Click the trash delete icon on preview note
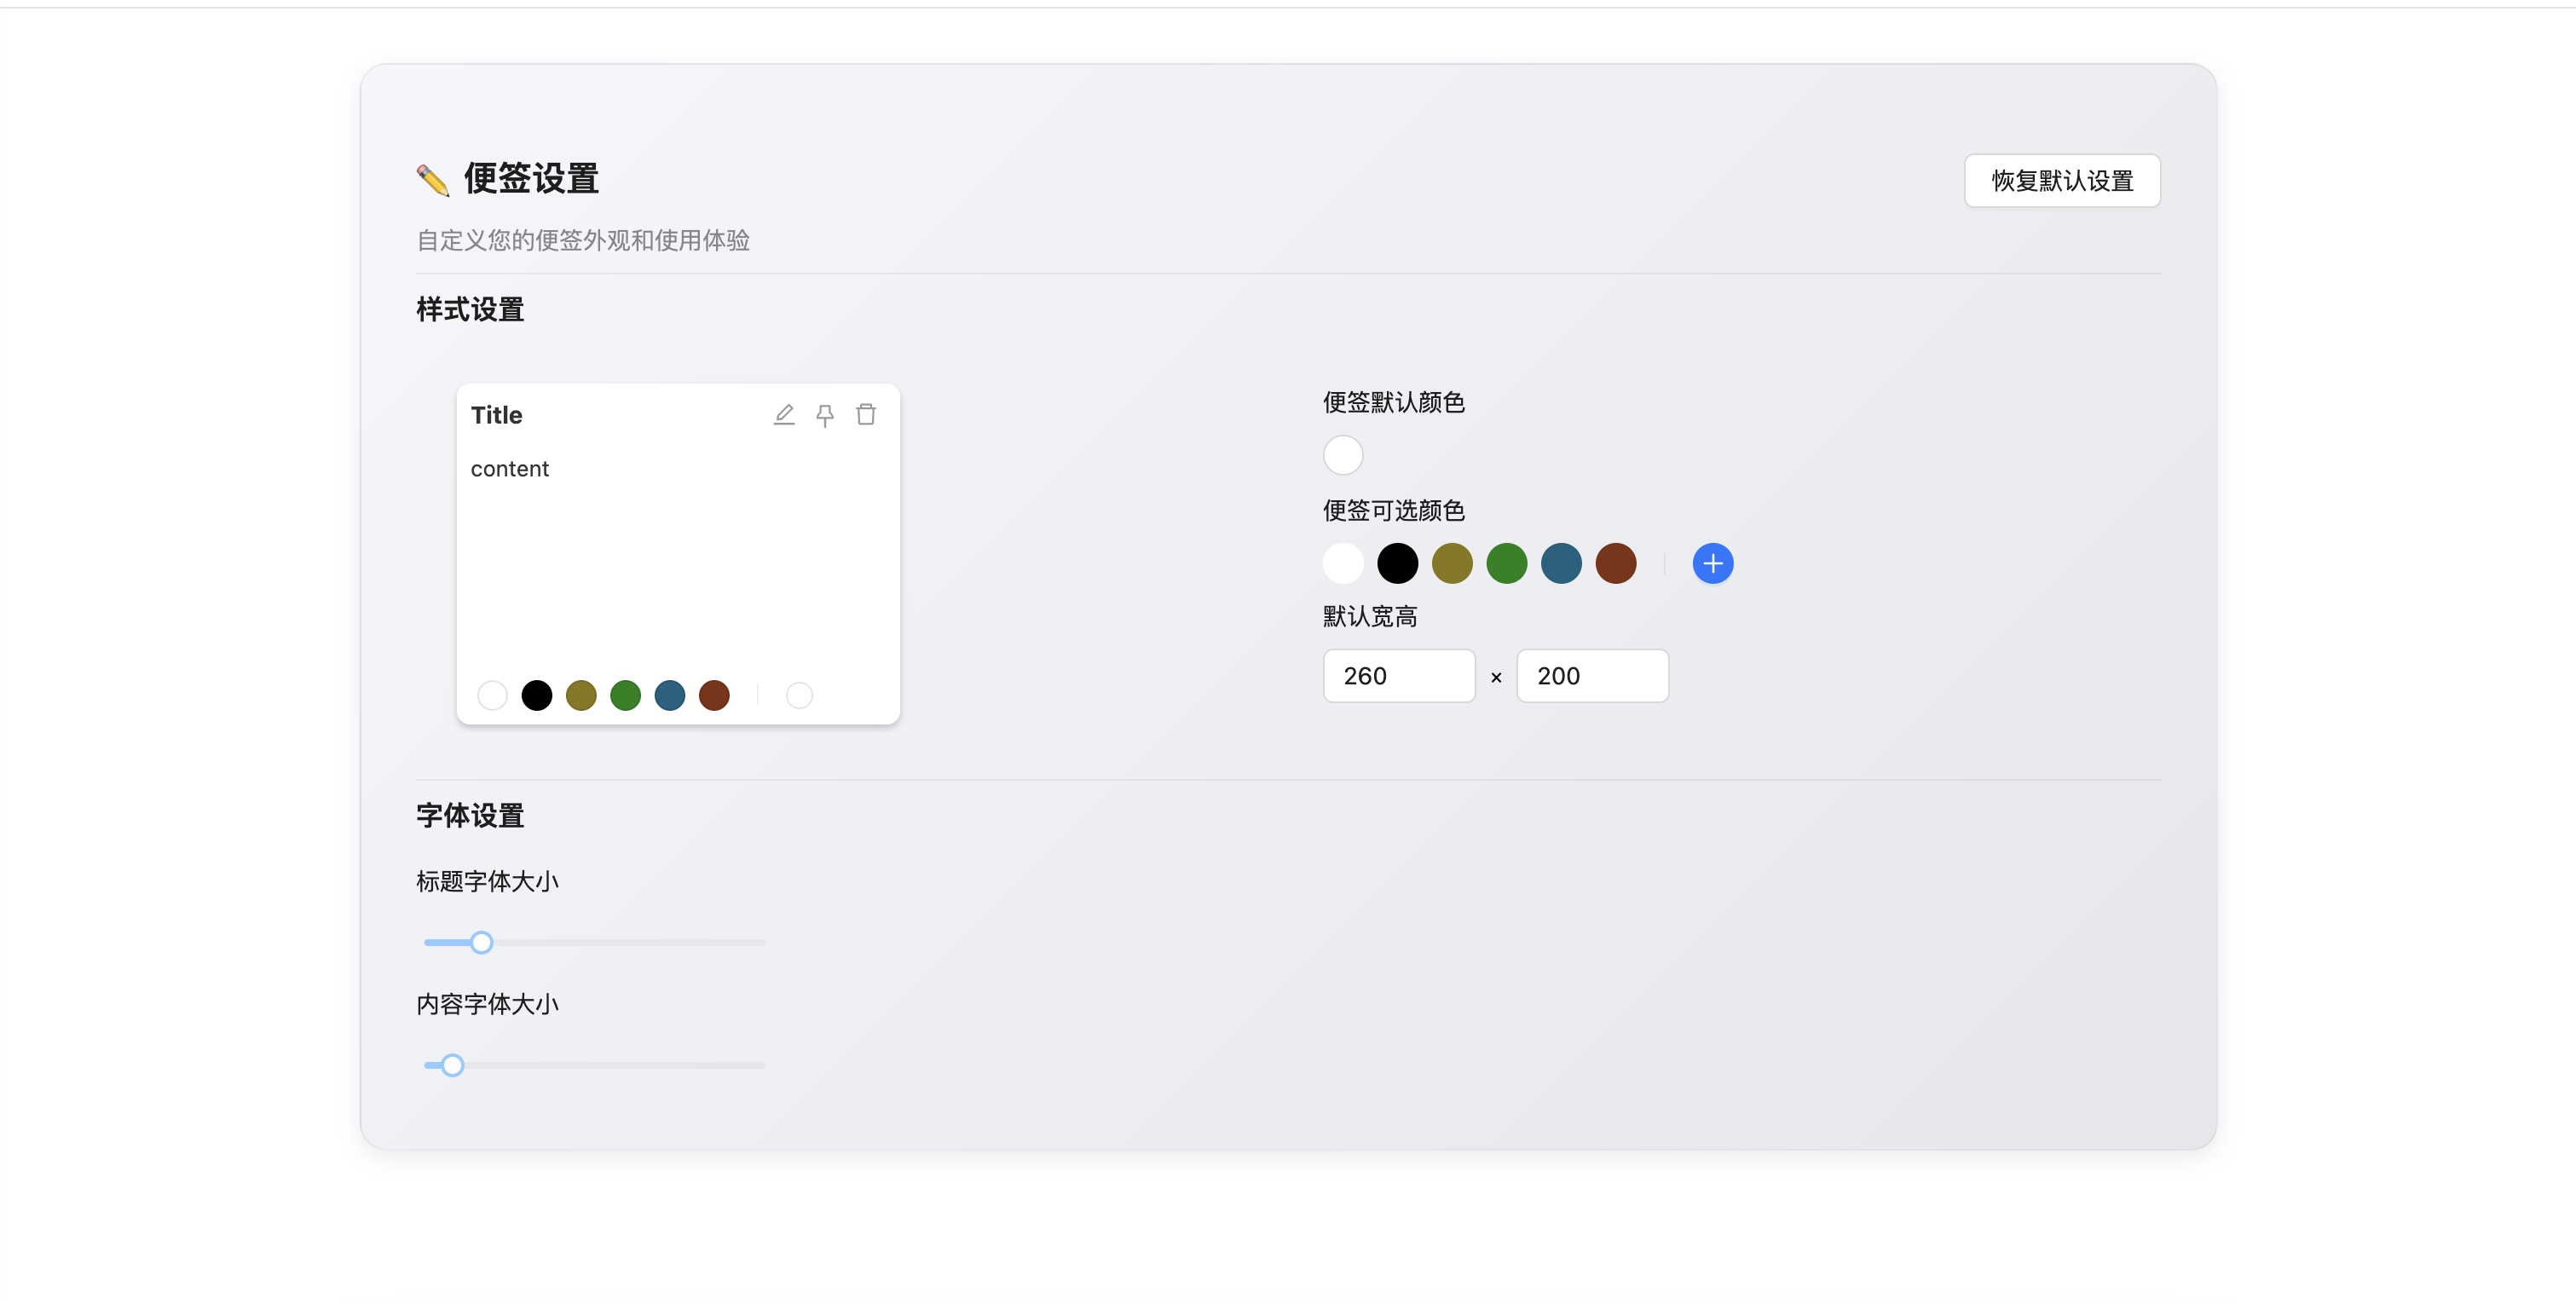 (866, 415)
